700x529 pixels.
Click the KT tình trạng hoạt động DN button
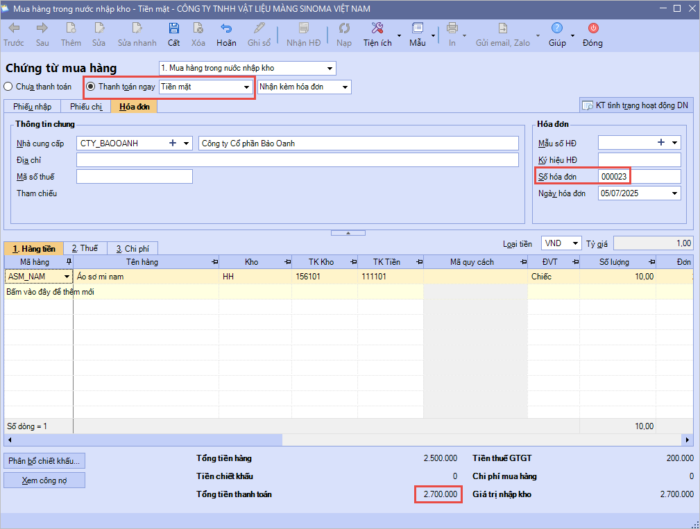636,105
